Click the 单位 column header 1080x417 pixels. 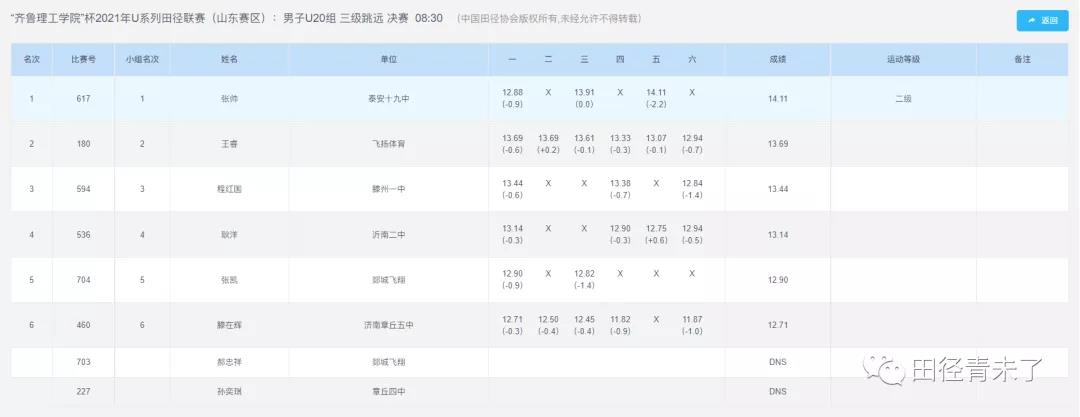(x=388, y=60)
